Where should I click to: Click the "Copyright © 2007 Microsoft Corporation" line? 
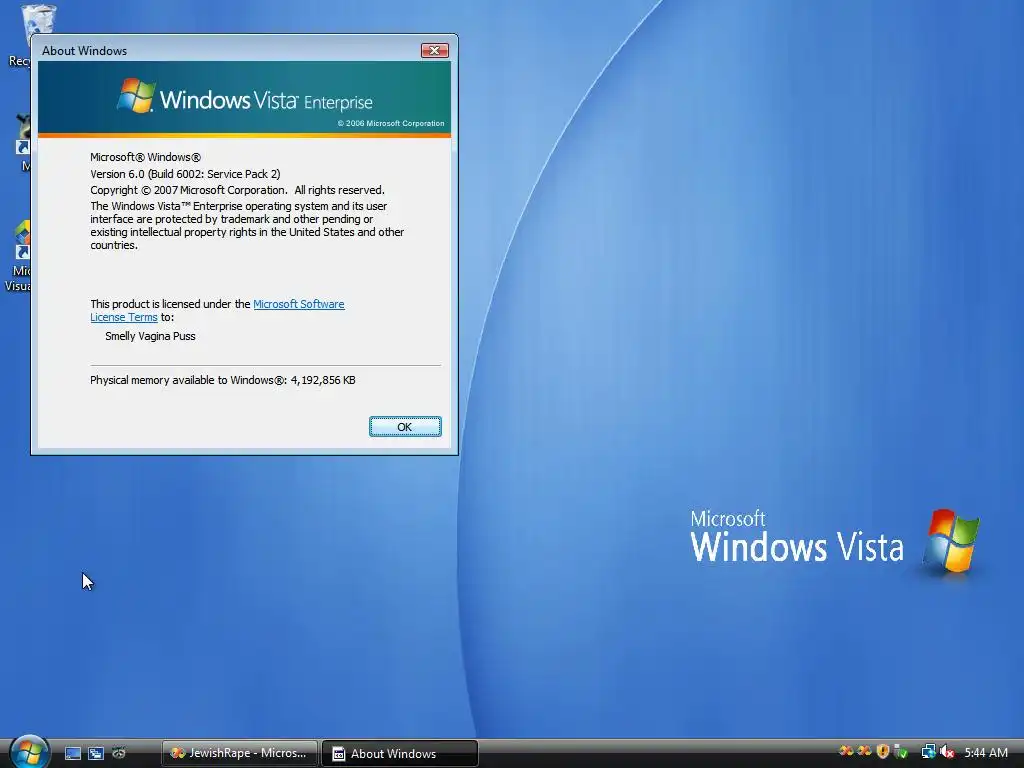tap(237, 190)
